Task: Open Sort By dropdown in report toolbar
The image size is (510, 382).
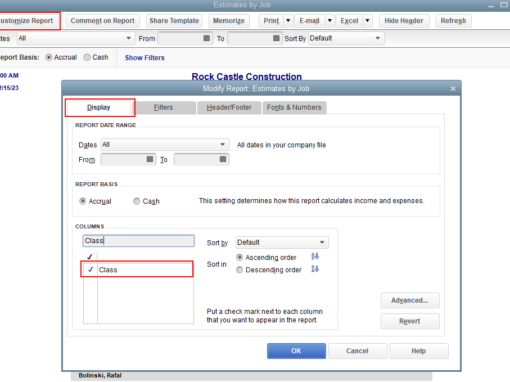Action: tap(346, 38)
